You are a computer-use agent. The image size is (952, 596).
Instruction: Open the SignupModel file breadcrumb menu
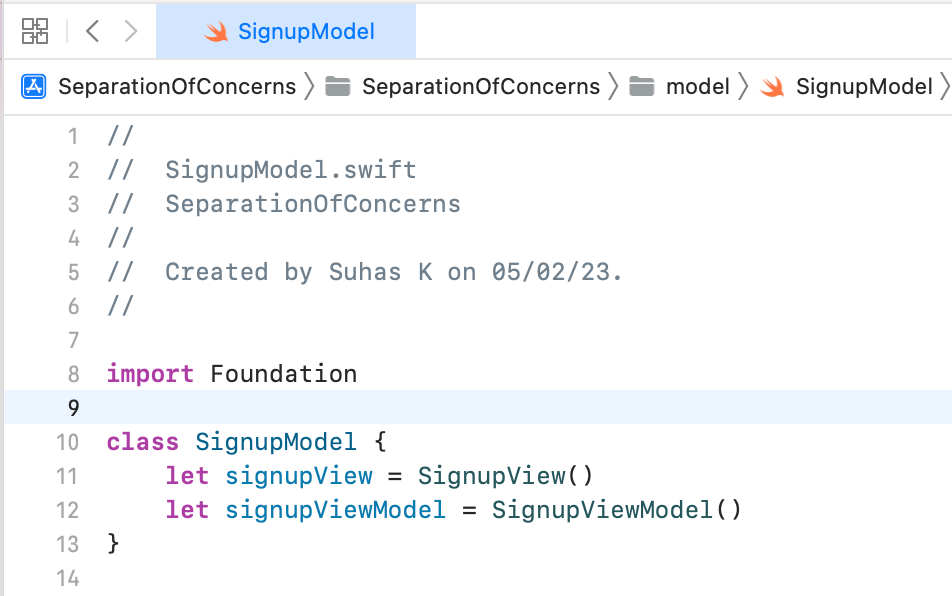click(x=864, y=87)
